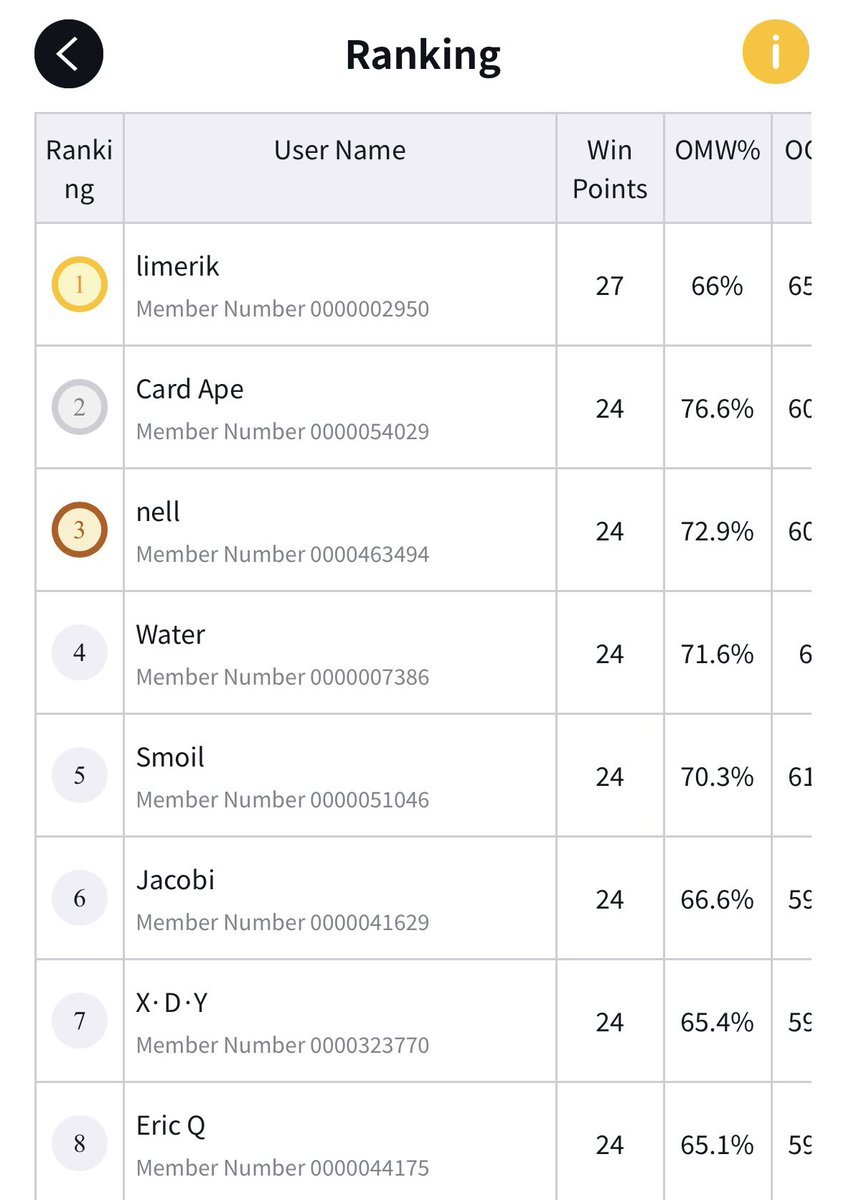Viewport: 846px width, 1200px height.
Task: Select the Win Points column header
Action: tap(610, 169)
